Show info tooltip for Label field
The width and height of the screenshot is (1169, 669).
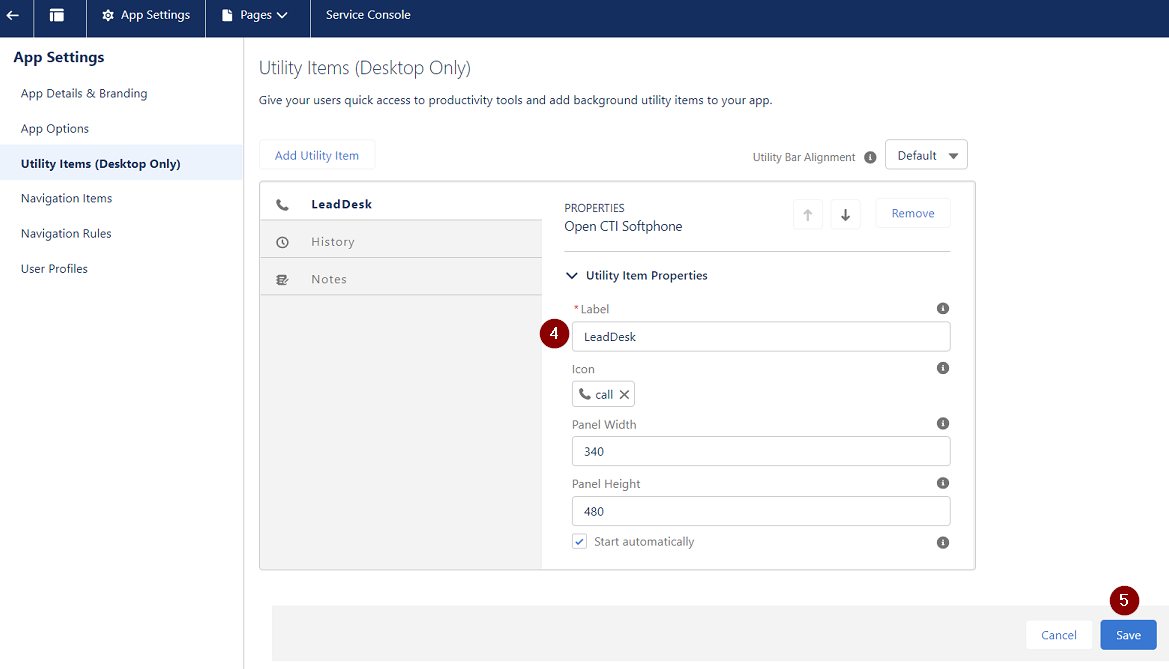[x=943, y=309]
